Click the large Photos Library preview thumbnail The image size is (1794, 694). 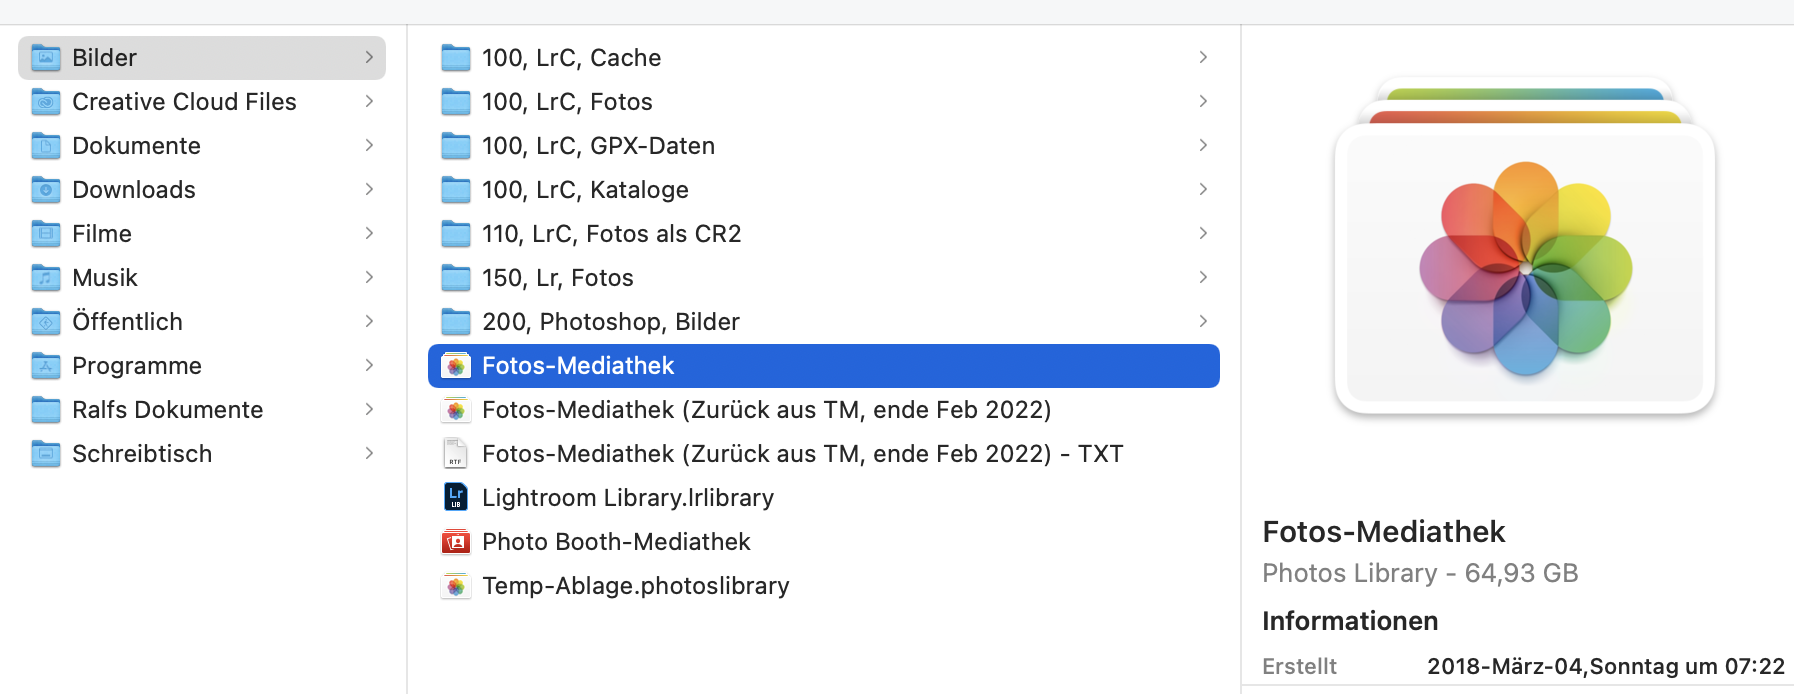(x=1525, y=267)
